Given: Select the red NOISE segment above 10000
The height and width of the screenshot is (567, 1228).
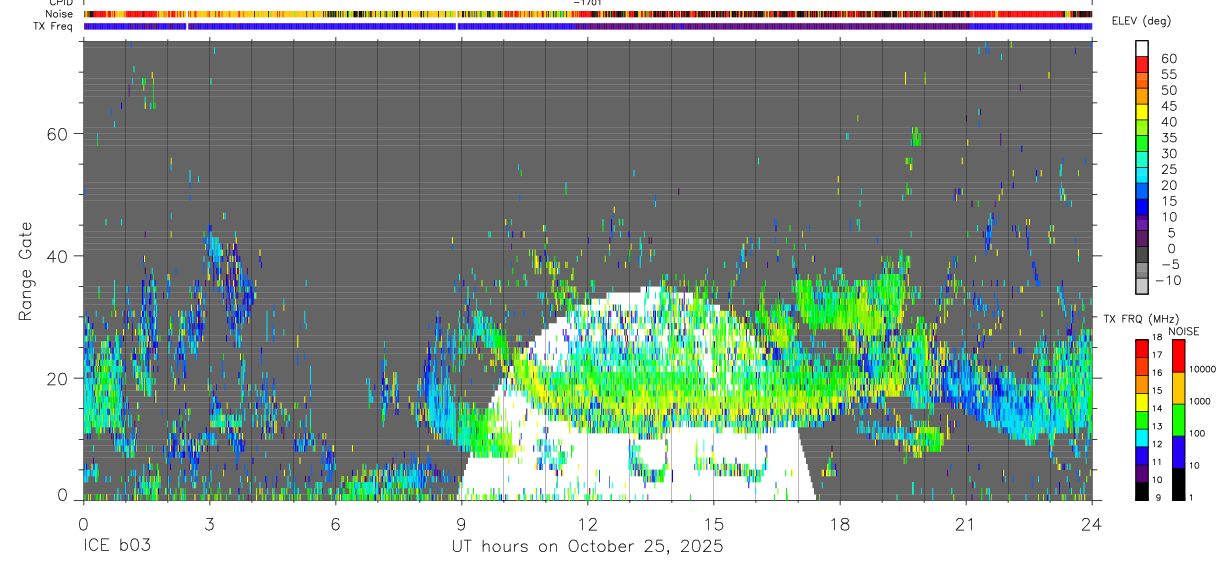Looking at the screenshot, I should pyautogui.click(x=1178, y=356).
